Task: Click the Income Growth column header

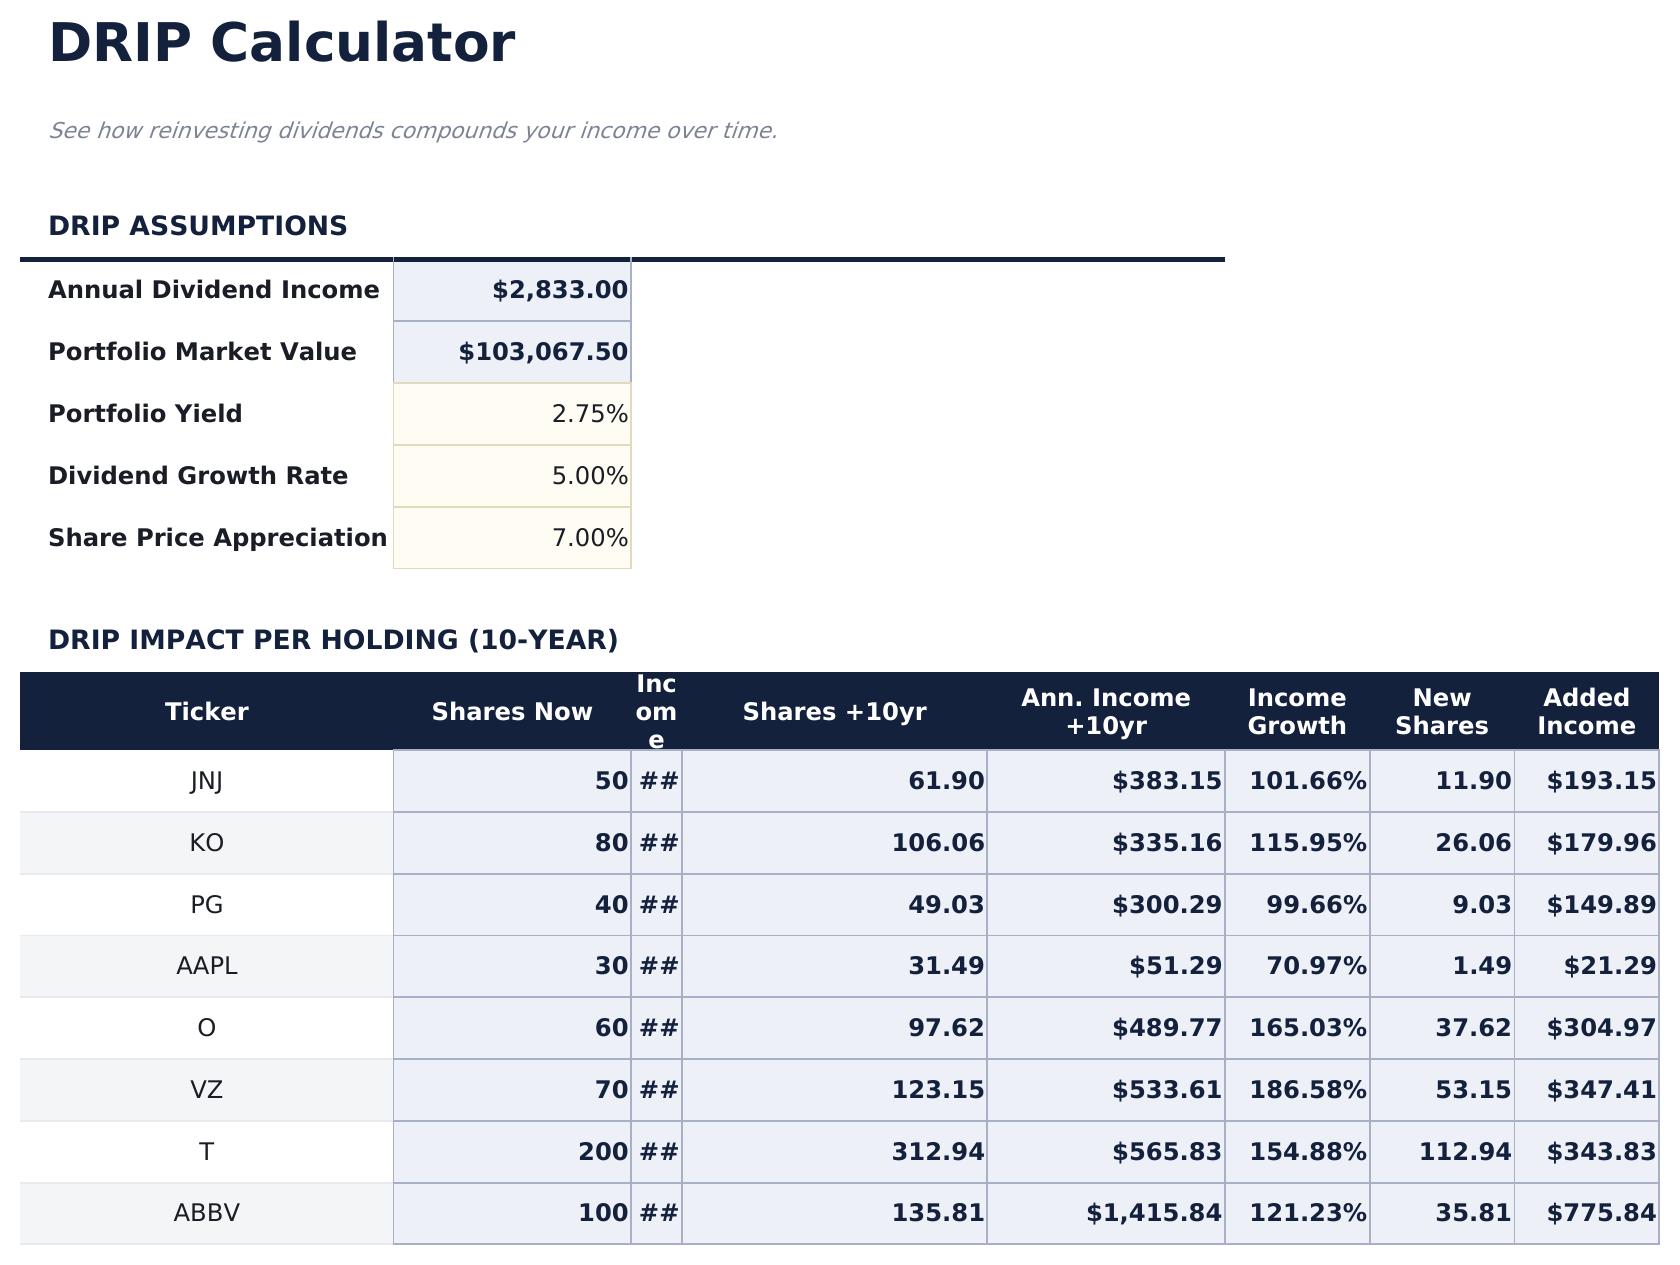Action: (1296, 711)
